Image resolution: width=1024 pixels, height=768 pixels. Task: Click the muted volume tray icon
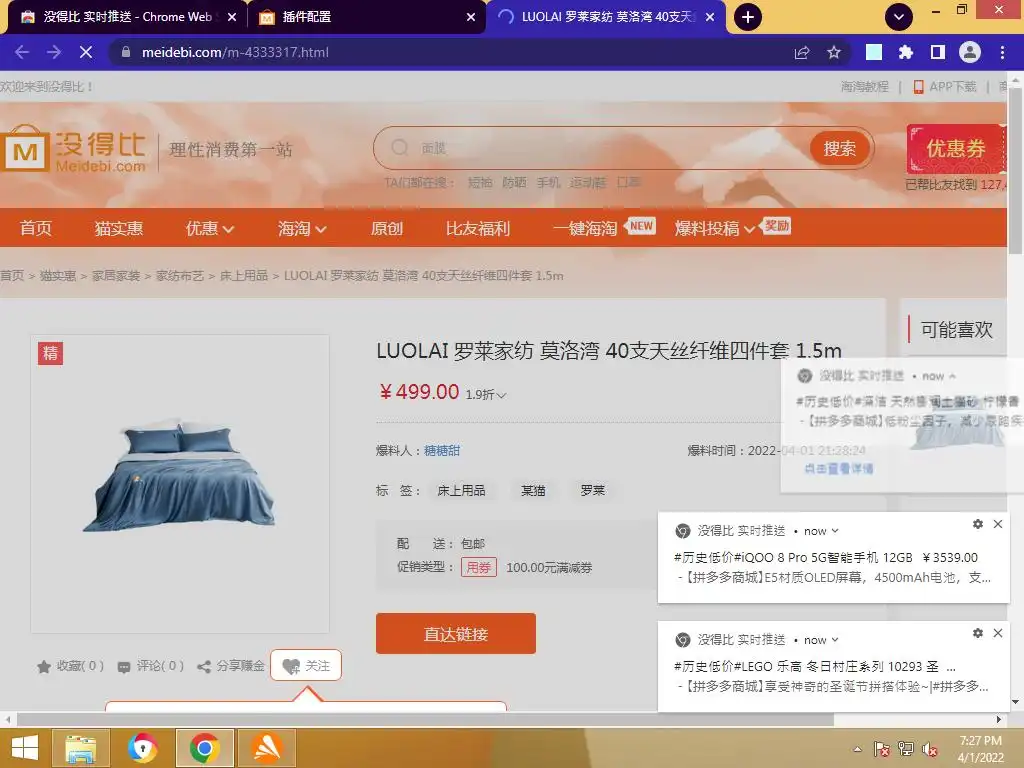click(x=930, y=749)
